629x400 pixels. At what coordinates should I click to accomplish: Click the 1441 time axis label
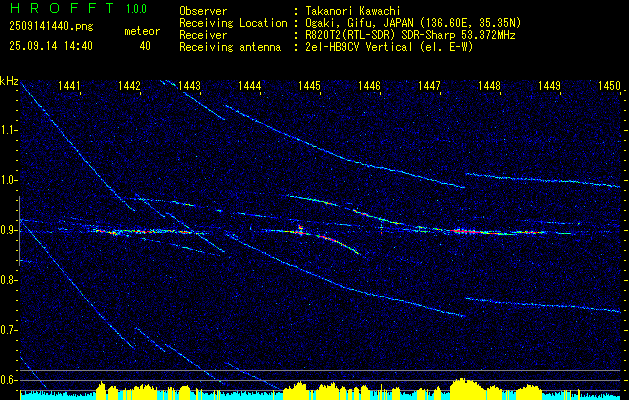(69, 85)
